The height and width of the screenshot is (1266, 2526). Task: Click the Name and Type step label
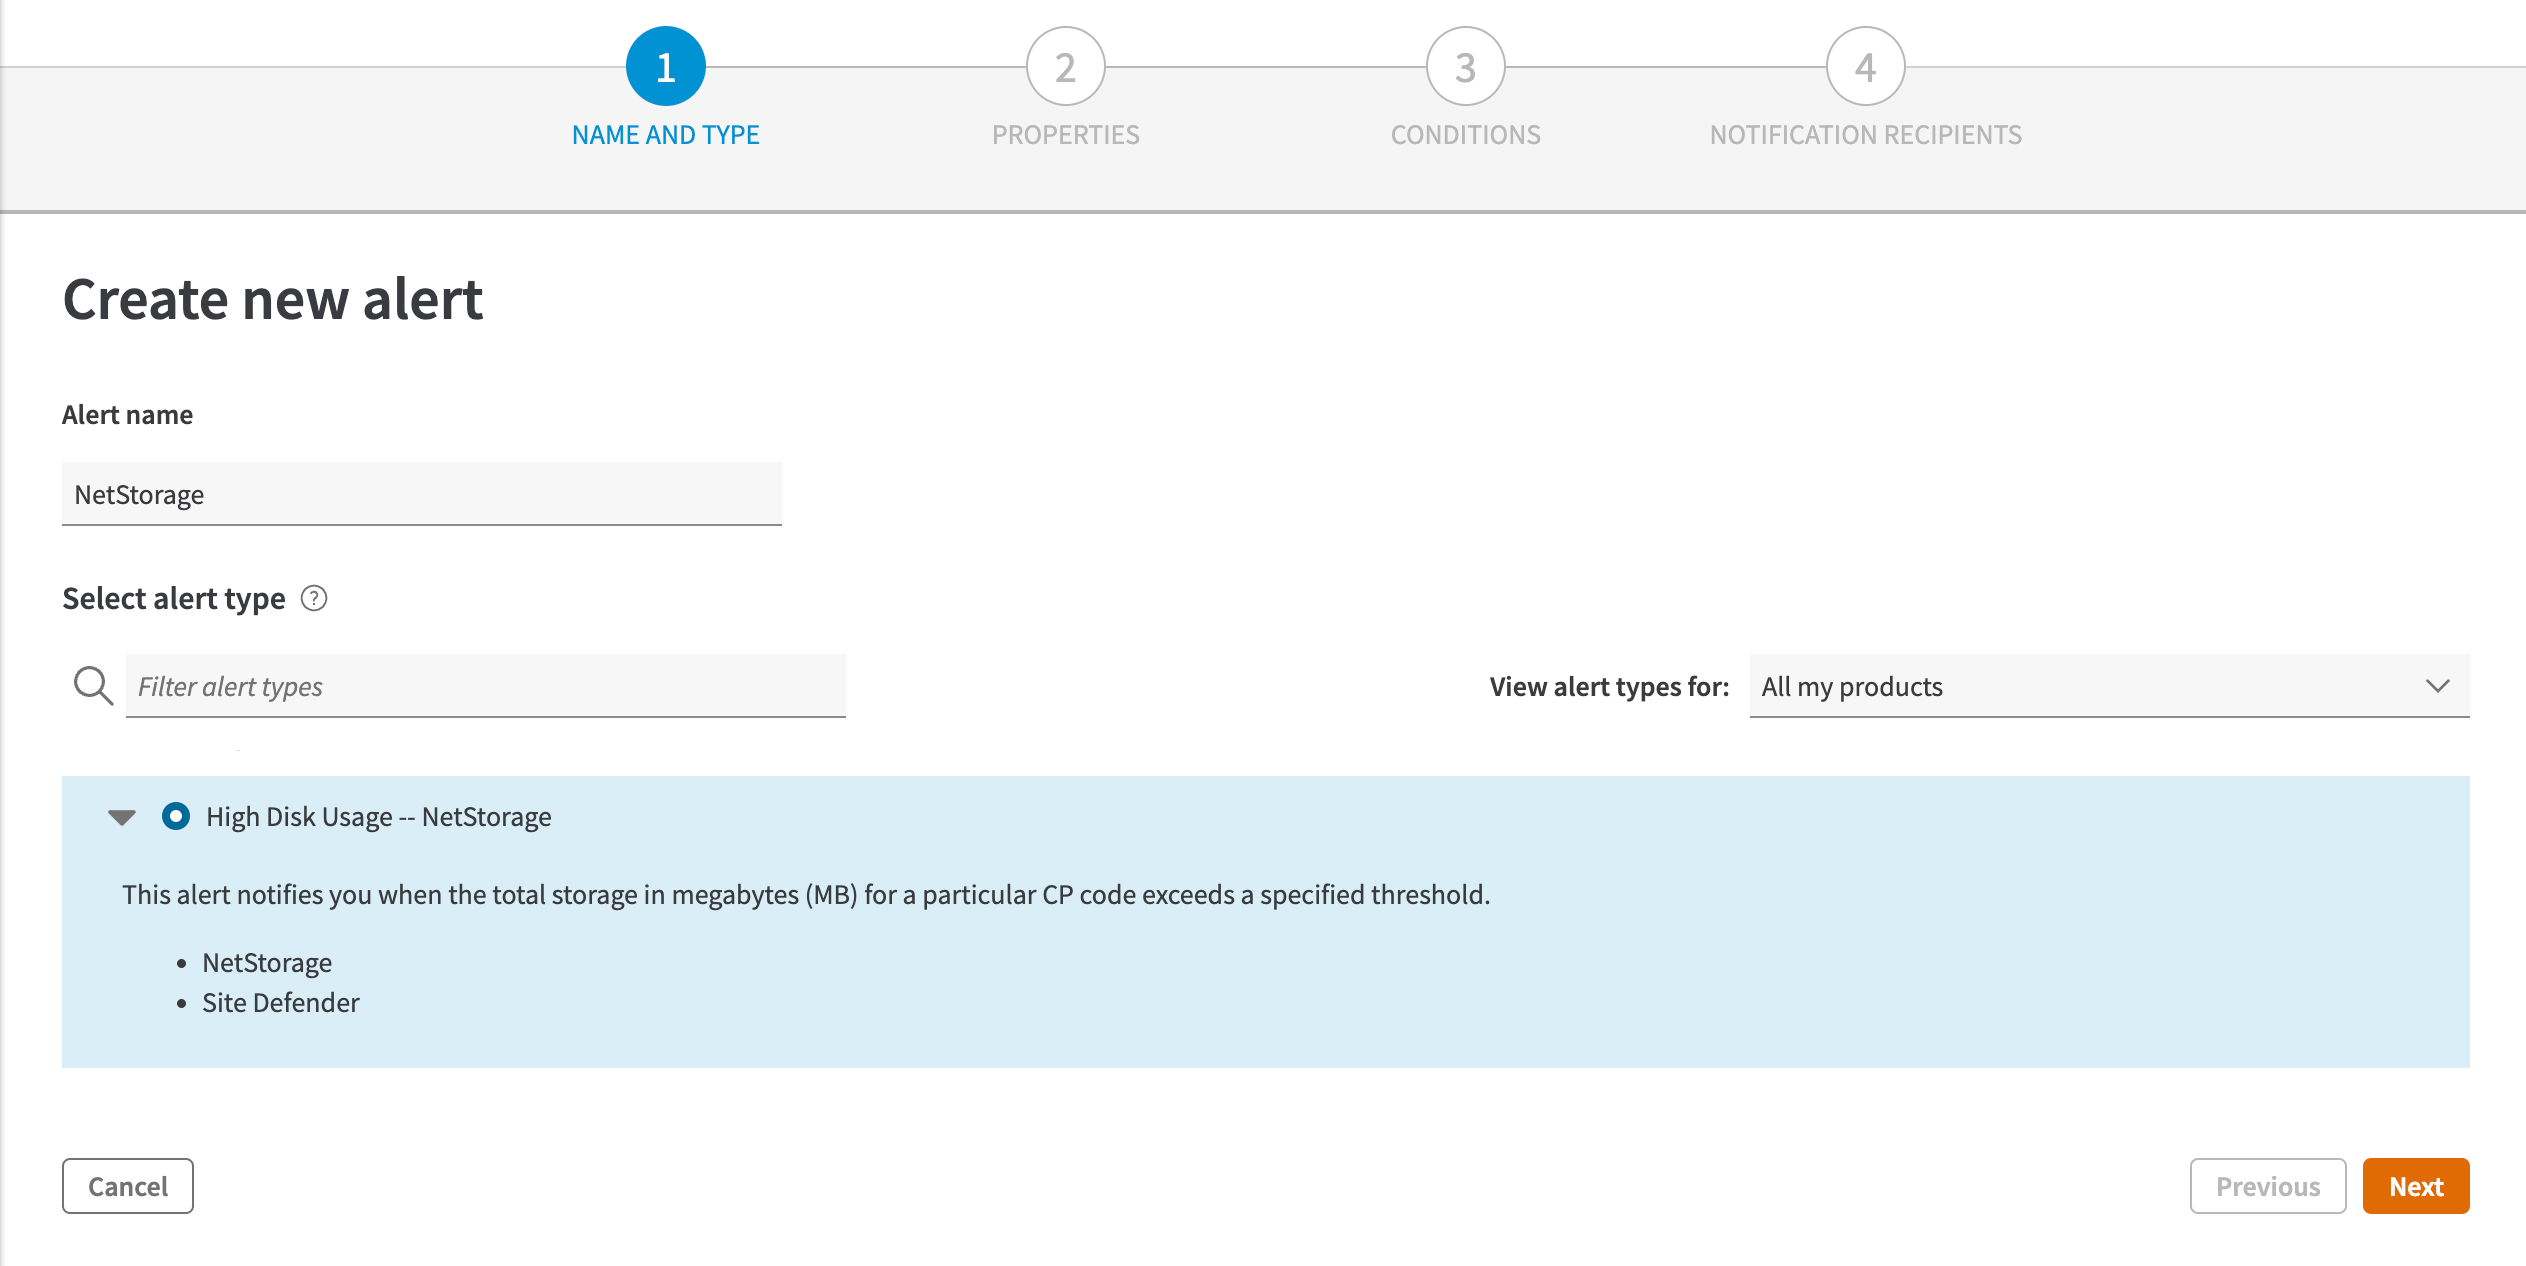click(x=665, y=135)
